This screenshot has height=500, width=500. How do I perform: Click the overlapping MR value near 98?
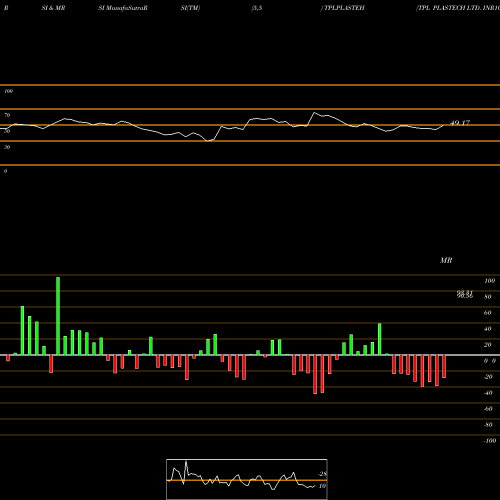coord(465,294)
